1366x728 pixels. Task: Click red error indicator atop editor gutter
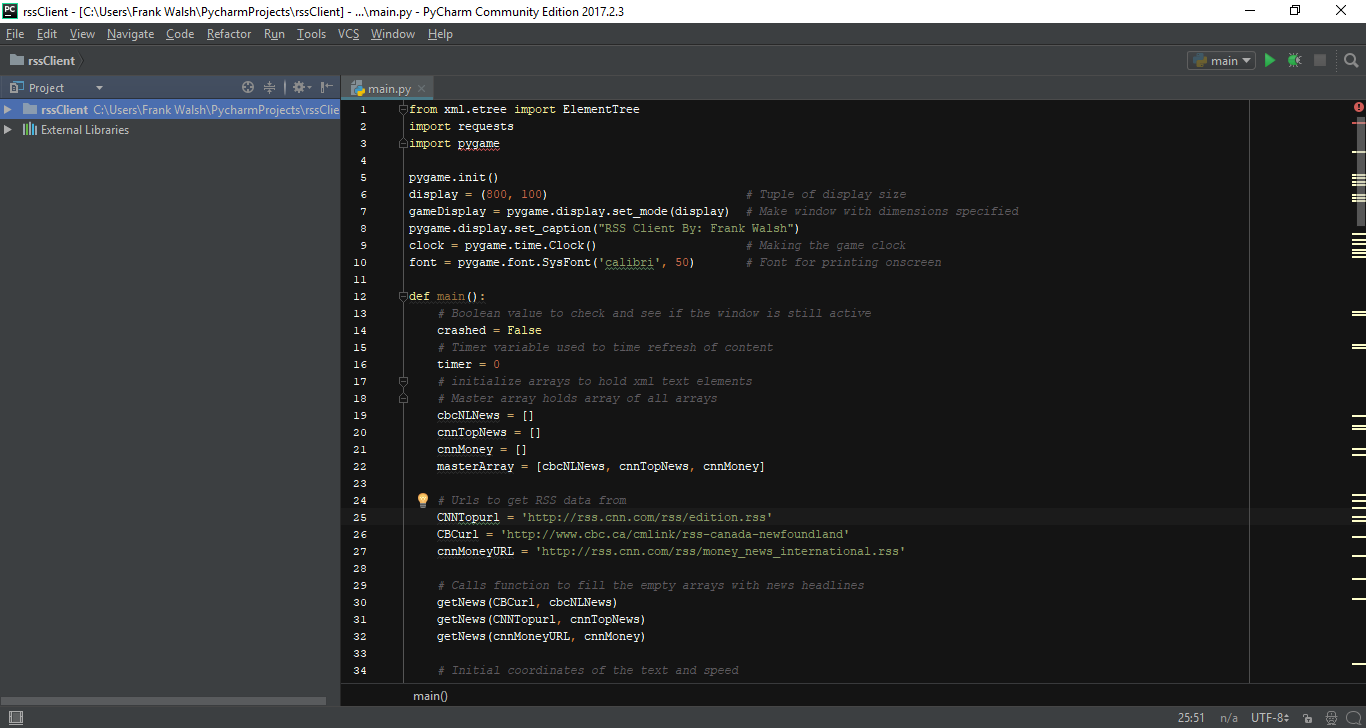(x=1358, y=107)
